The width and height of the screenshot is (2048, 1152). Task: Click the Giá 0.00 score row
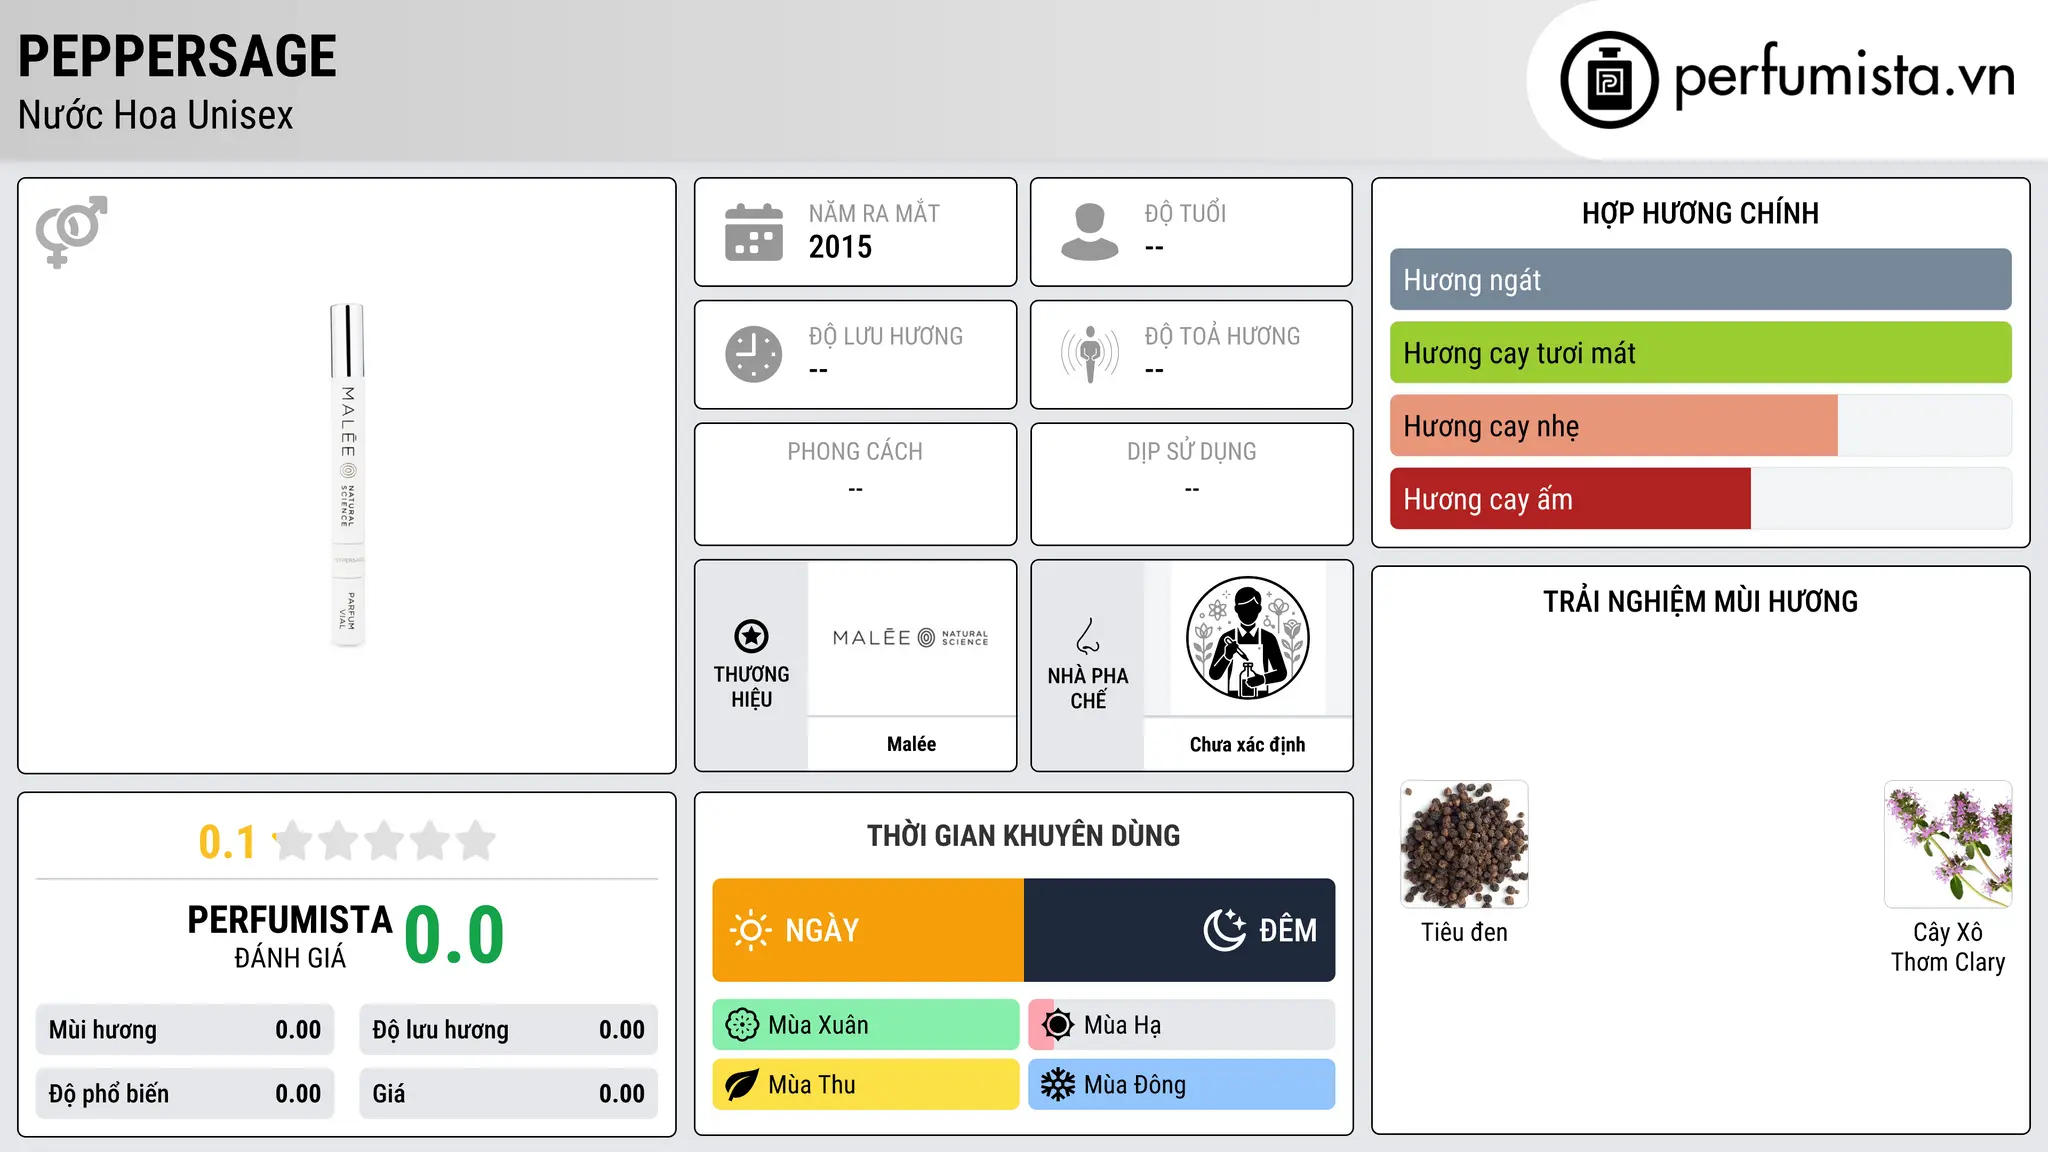(509, 1094)
